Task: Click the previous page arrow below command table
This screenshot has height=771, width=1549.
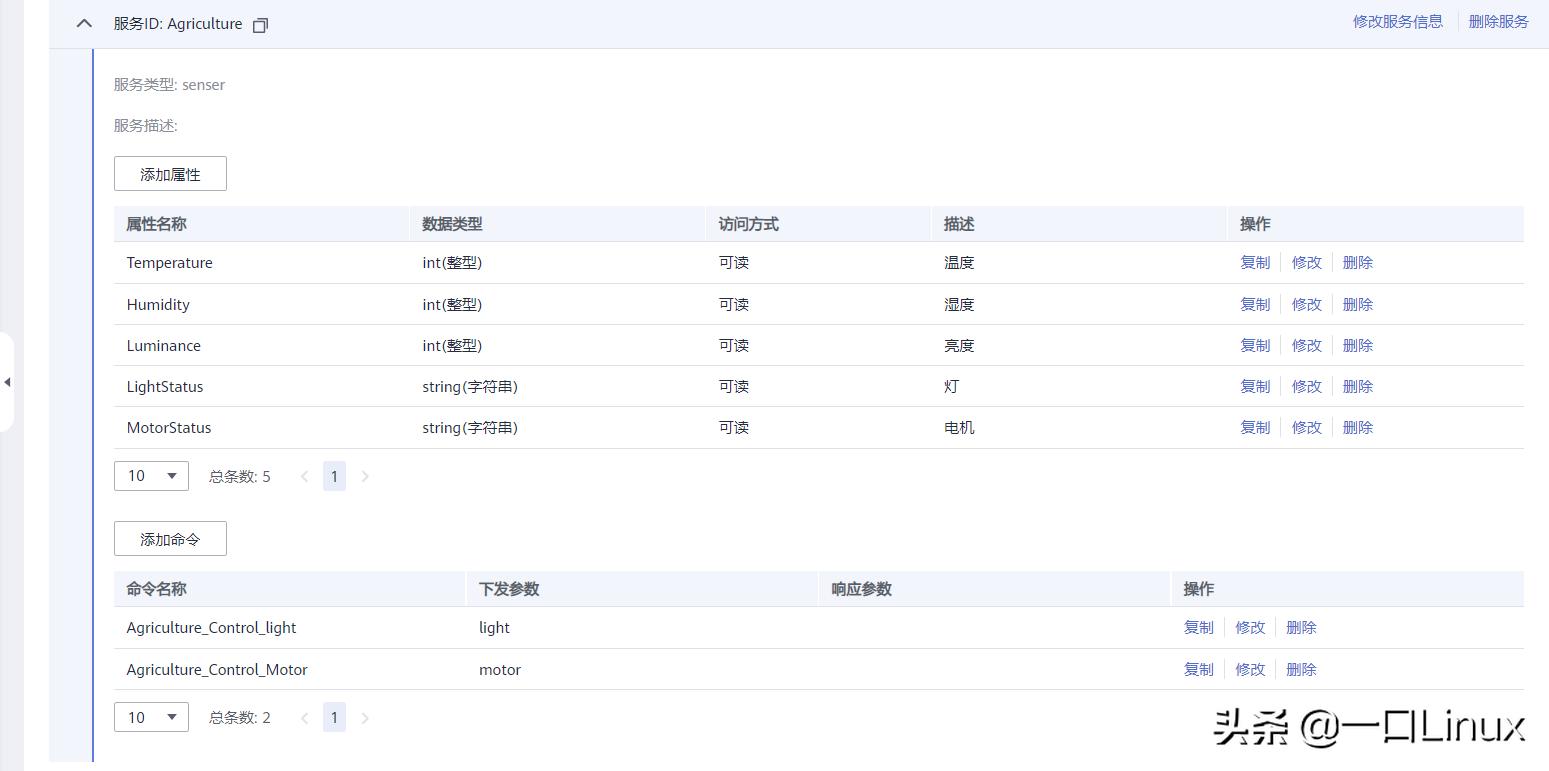Action: pyautogui.click(x=304, y=717)
